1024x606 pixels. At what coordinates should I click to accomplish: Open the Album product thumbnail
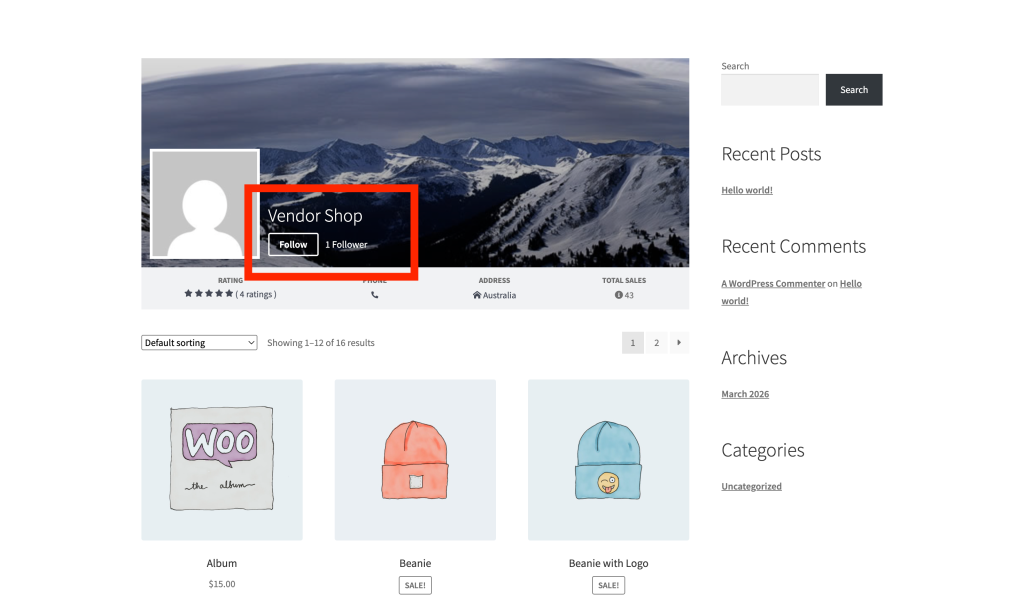[x=222, y=460]
